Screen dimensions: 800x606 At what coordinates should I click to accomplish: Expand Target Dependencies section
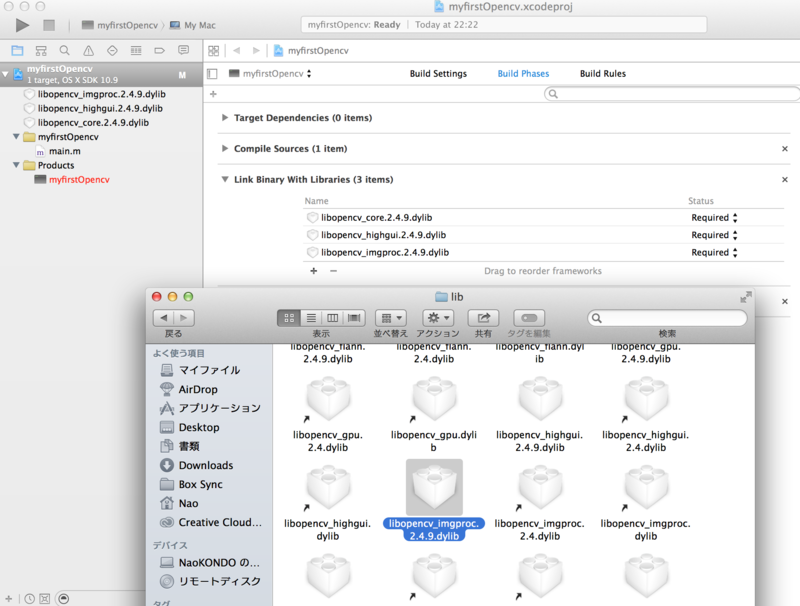[224, 118]
